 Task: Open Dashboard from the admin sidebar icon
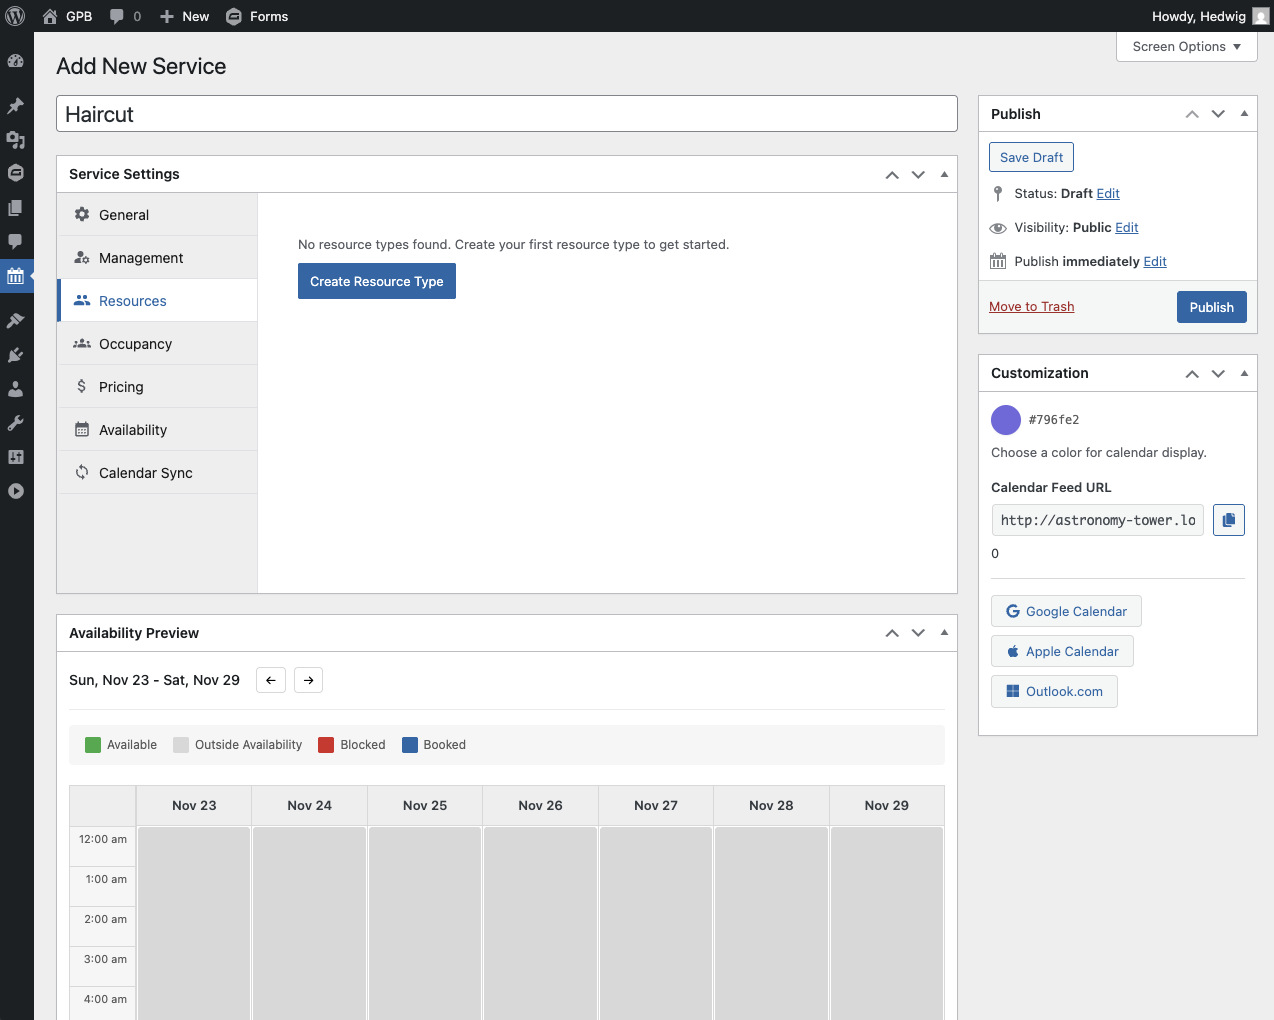point(16,61)
